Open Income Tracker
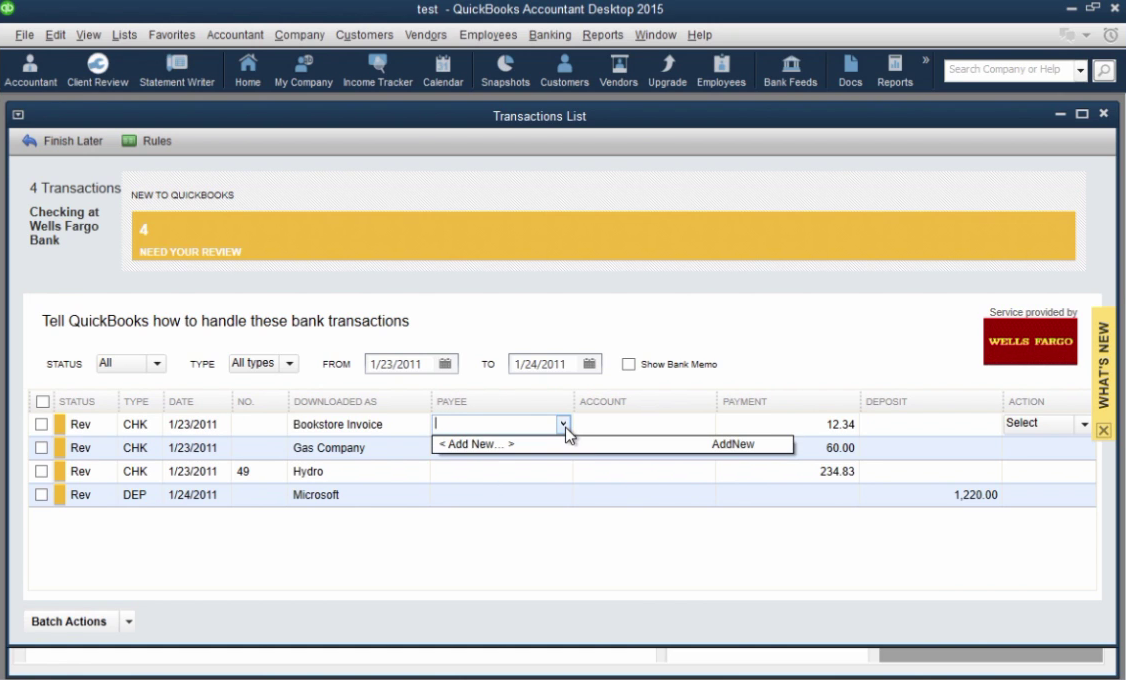Viewport: 1126px width, 680px height. click(378, 71)
